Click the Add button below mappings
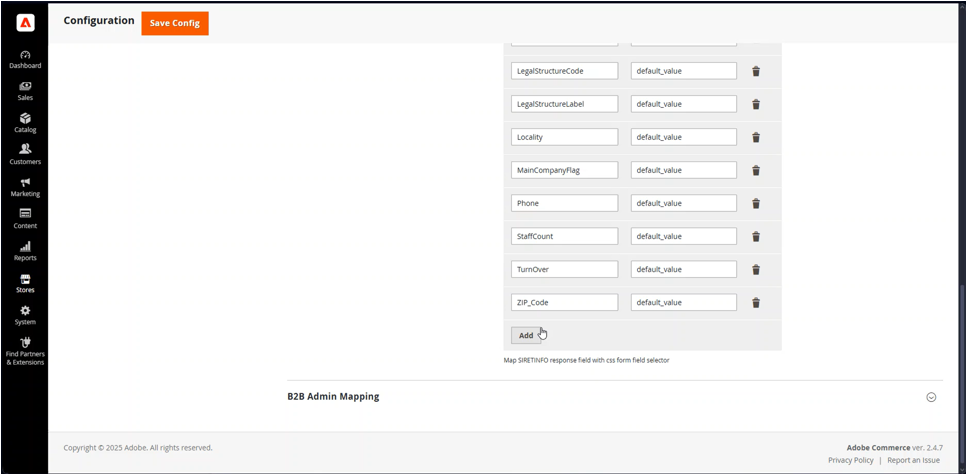 point(525,336)
